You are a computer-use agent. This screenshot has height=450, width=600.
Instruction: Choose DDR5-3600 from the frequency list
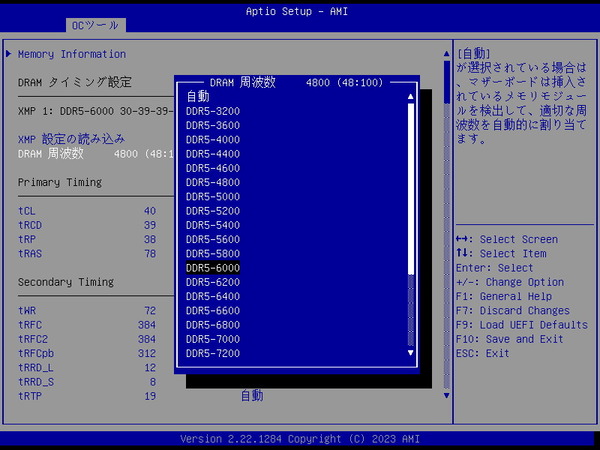pyautogui.click(x=213, y=125)
